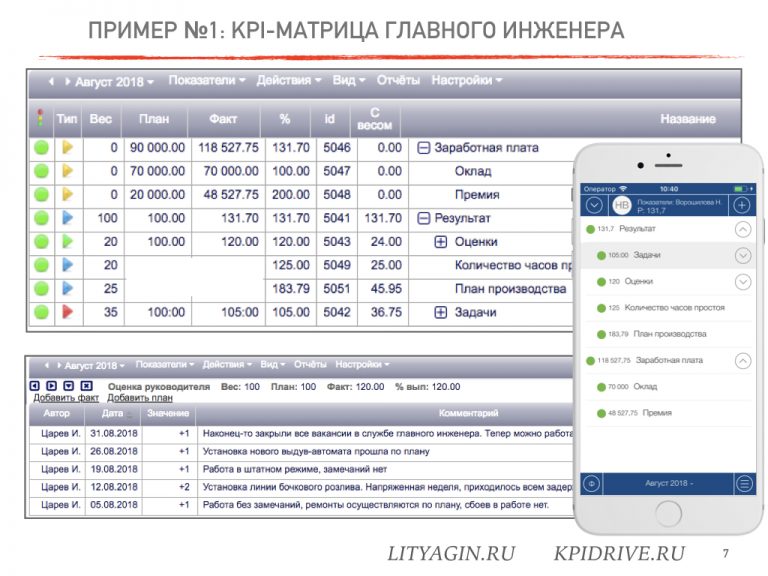Select the План производства row name in table
Image resolution: width=768 pixels, height=576 pixels.
510,289
